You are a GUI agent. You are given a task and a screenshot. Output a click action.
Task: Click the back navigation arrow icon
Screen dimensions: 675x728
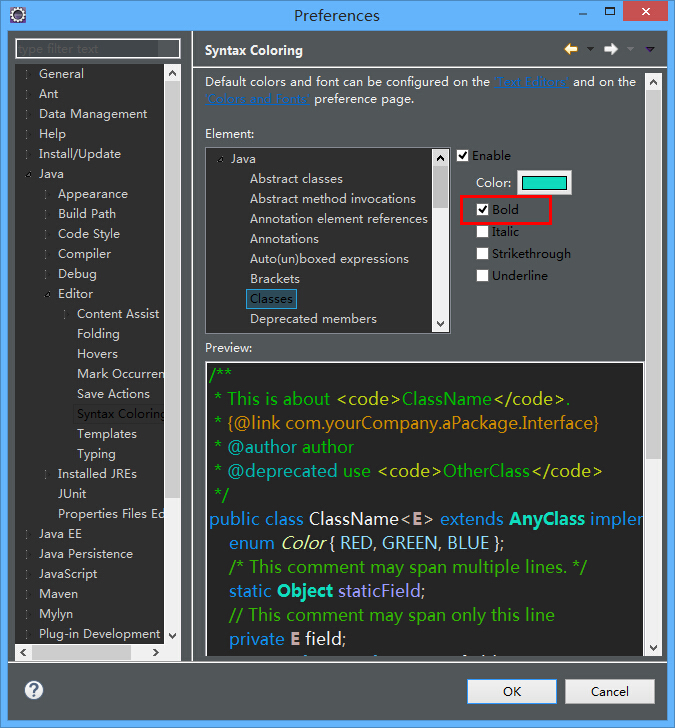(x=570, y=49)
